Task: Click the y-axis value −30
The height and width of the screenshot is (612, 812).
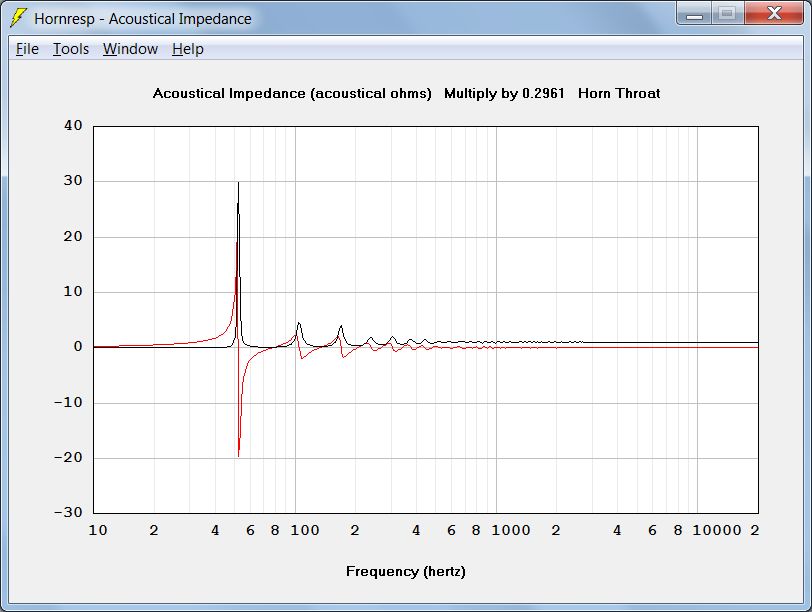Action: 68,513
